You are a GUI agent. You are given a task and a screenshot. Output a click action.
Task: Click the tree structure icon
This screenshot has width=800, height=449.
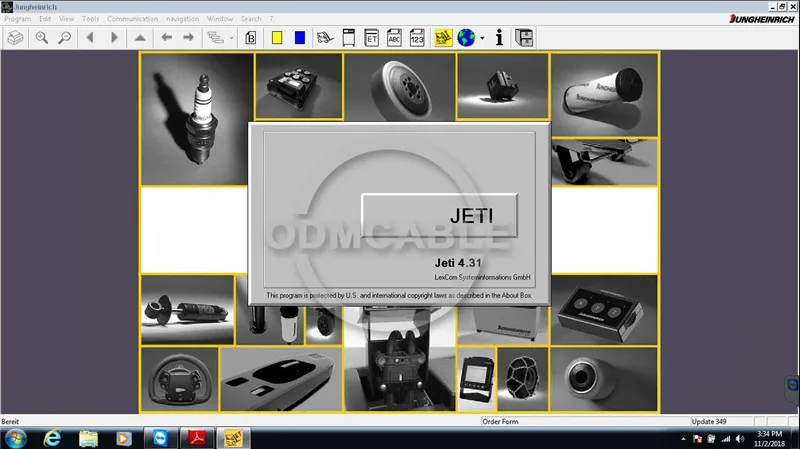216,38
